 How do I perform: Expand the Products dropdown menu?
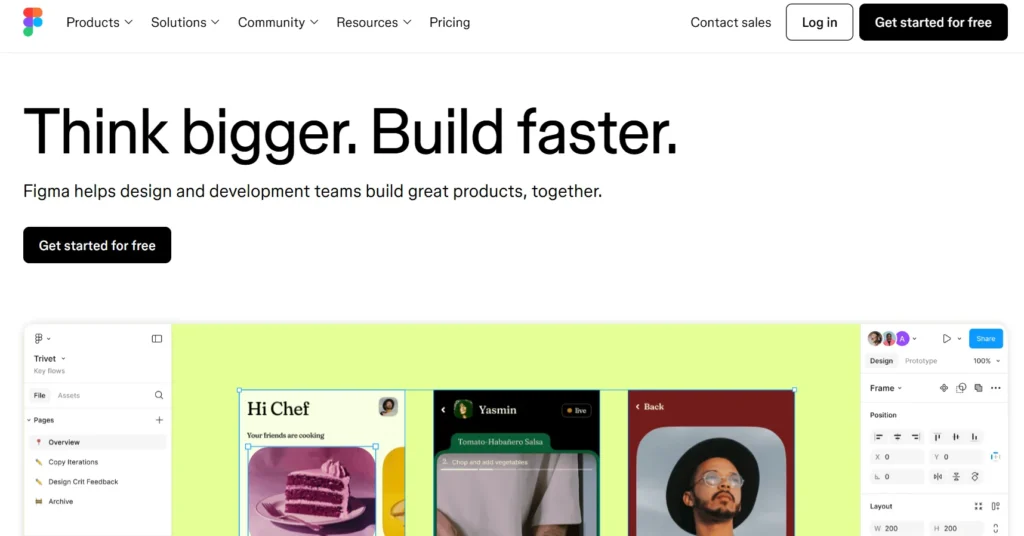(99, 22)
